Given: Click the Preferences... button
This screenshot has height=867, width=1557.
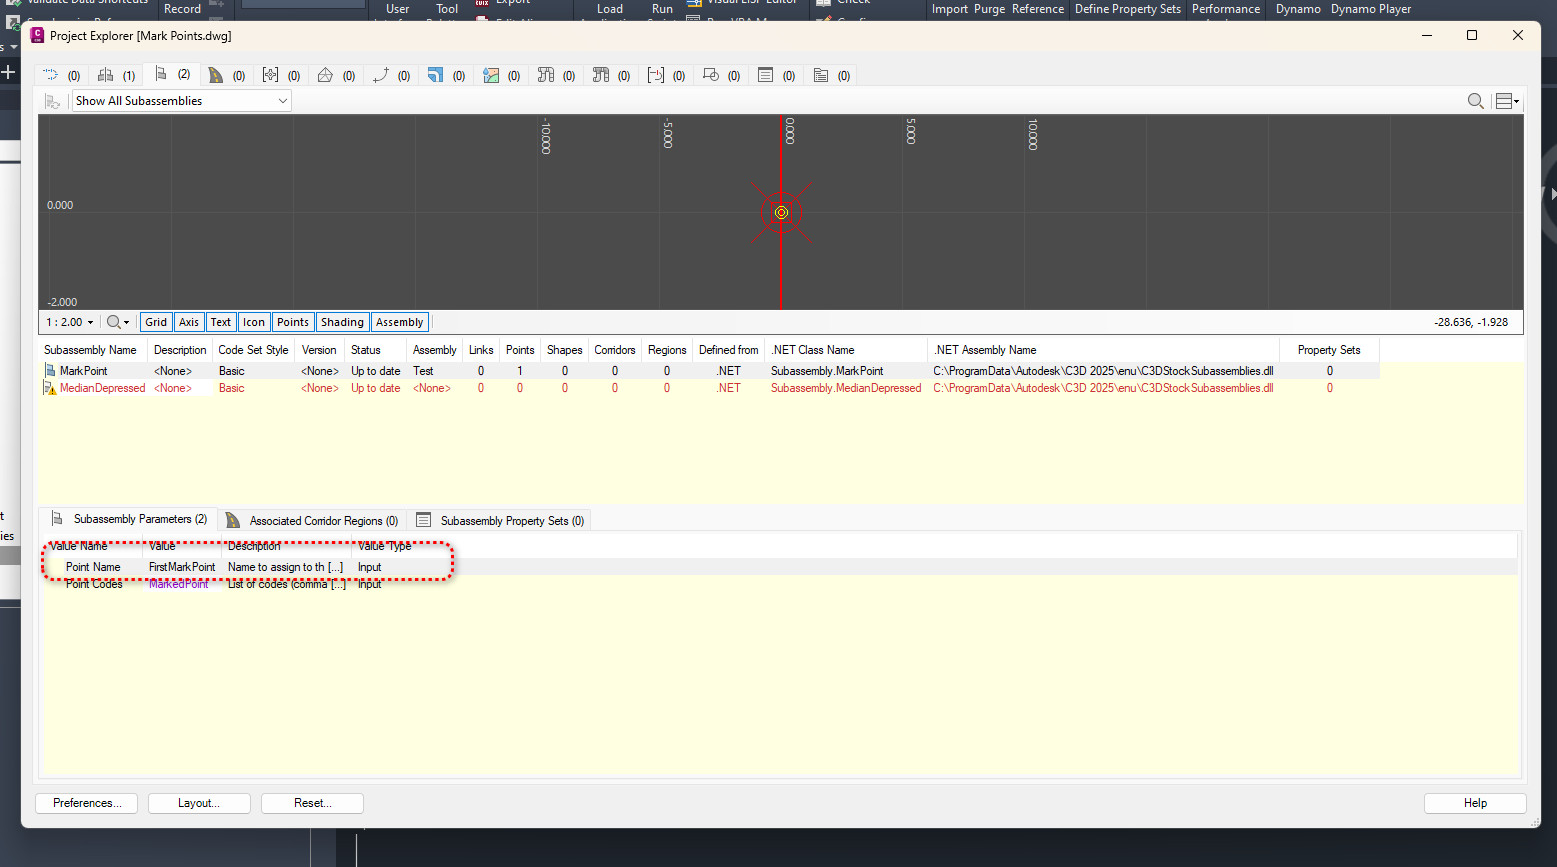Looking at the screenshot, I should pyautogui.click(x=87, y=803).
